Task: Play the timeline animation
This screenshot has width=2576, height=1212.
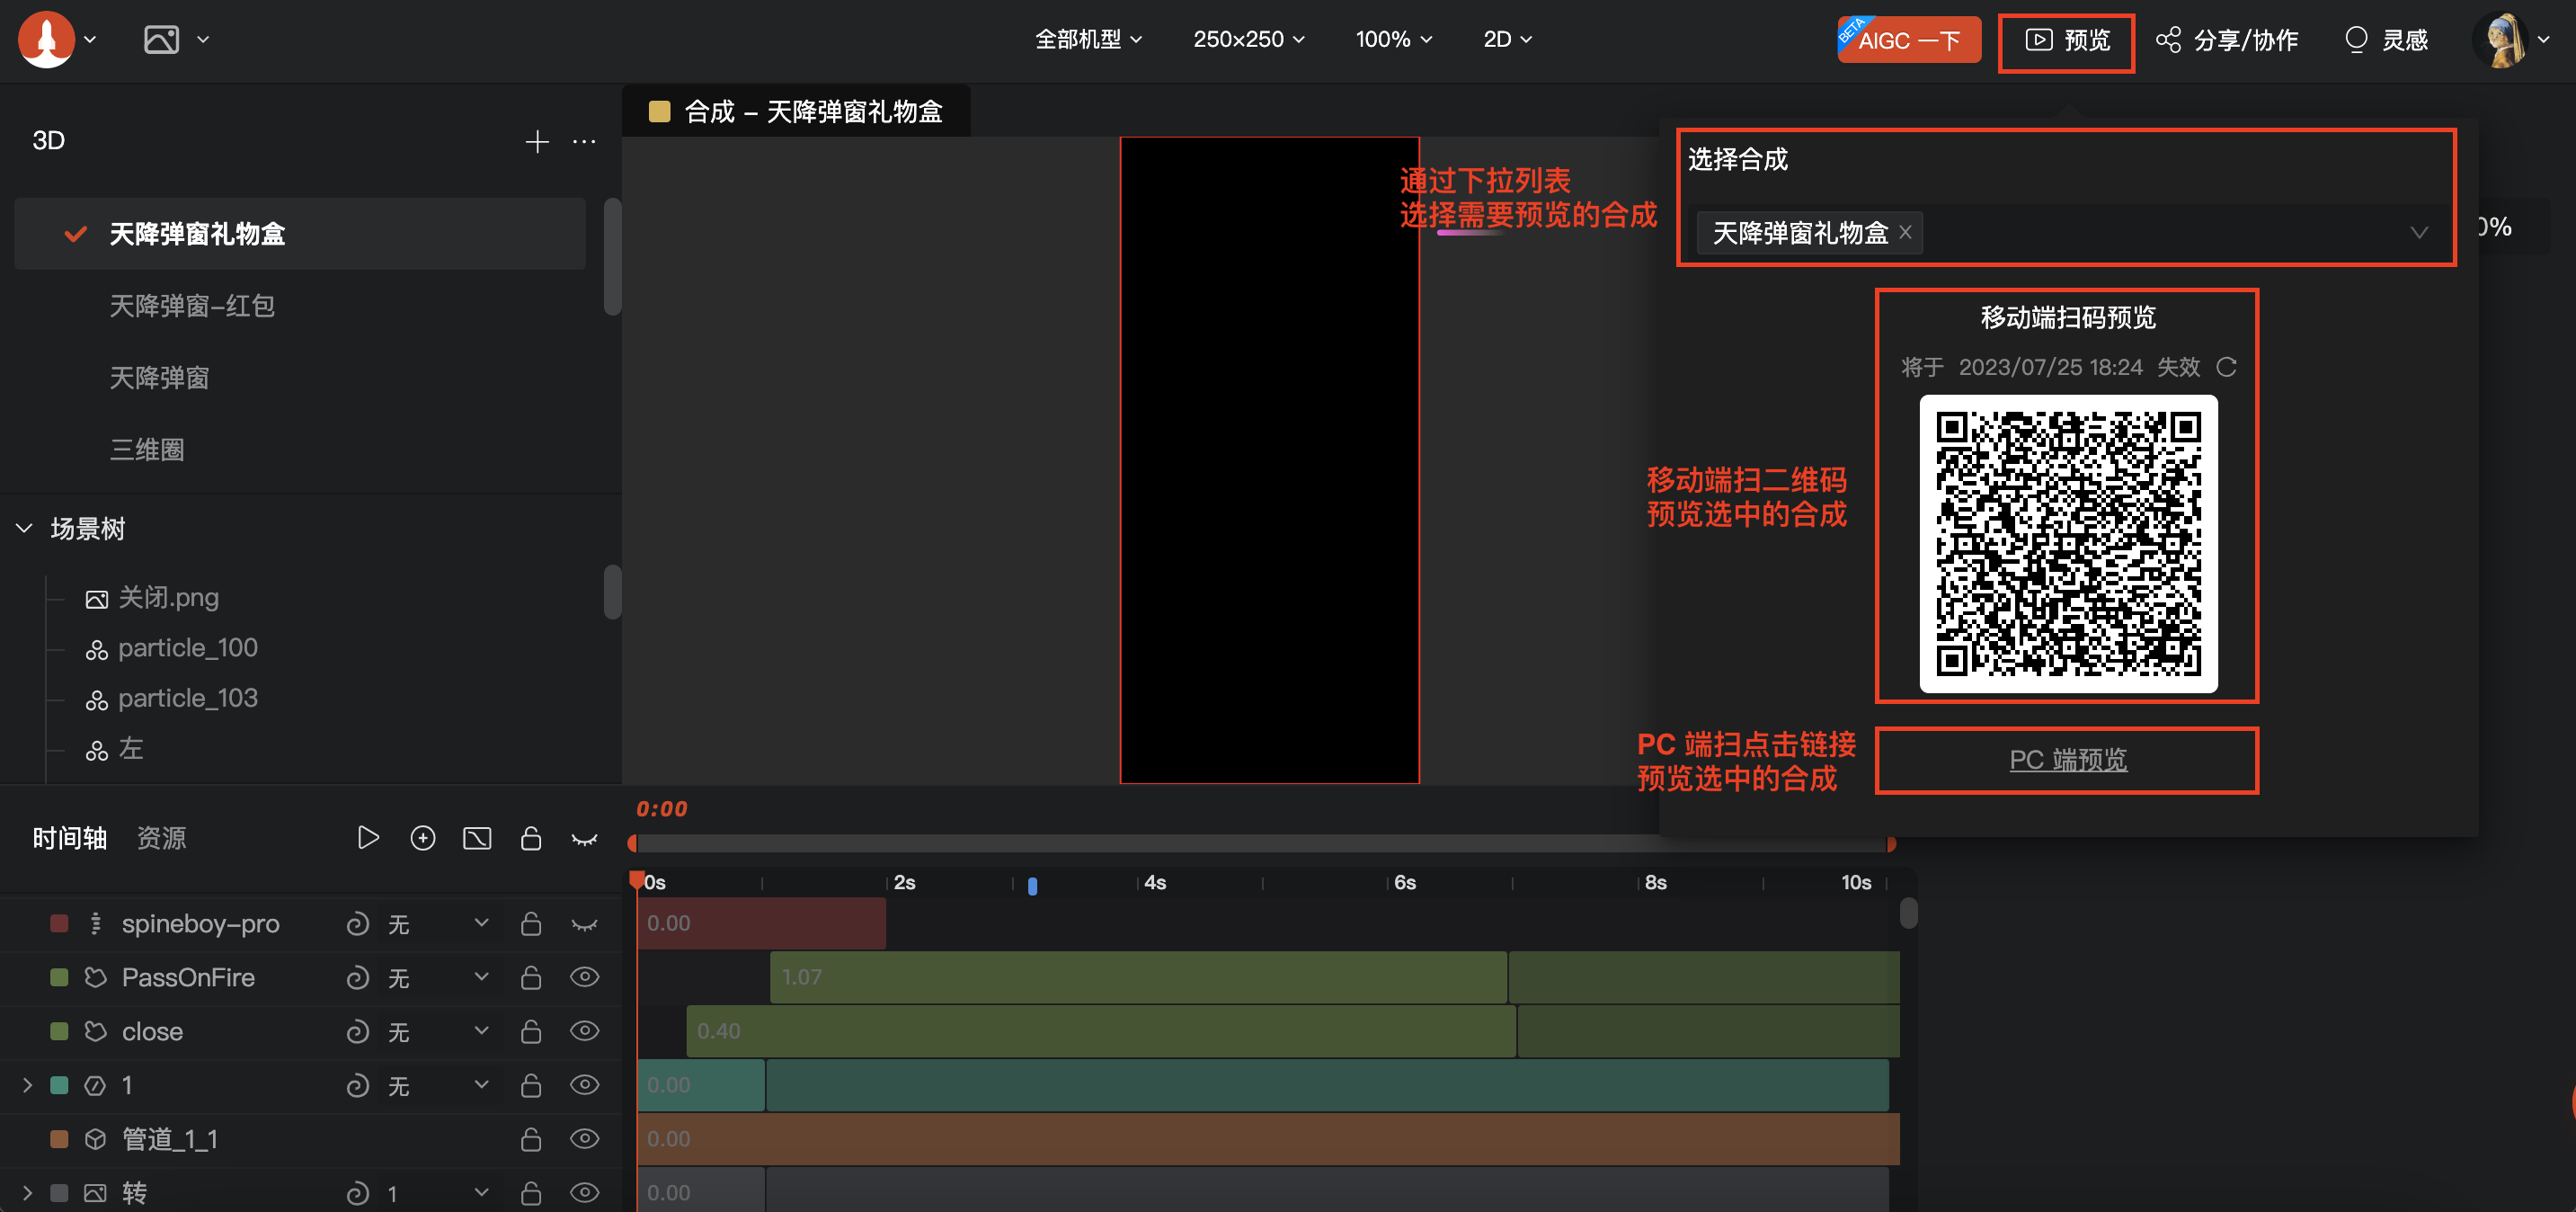Action: 368,837
